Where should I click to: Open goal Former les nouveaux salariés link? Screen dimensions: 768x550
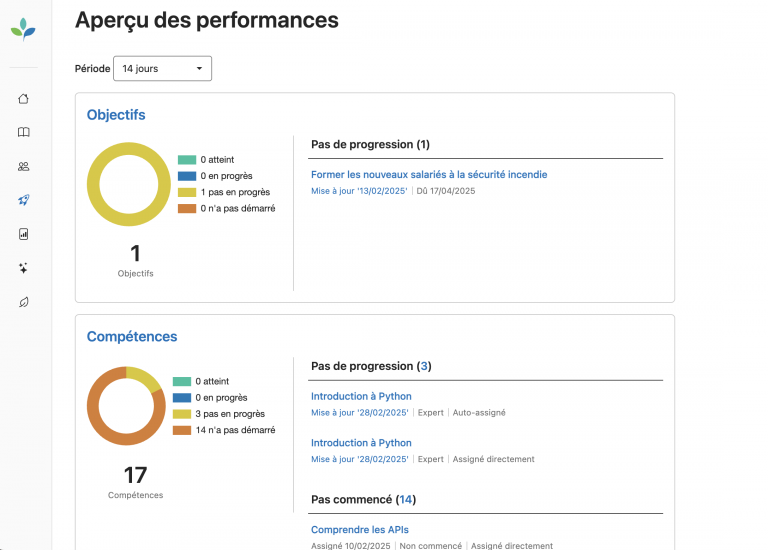click(x=429, y=174)
